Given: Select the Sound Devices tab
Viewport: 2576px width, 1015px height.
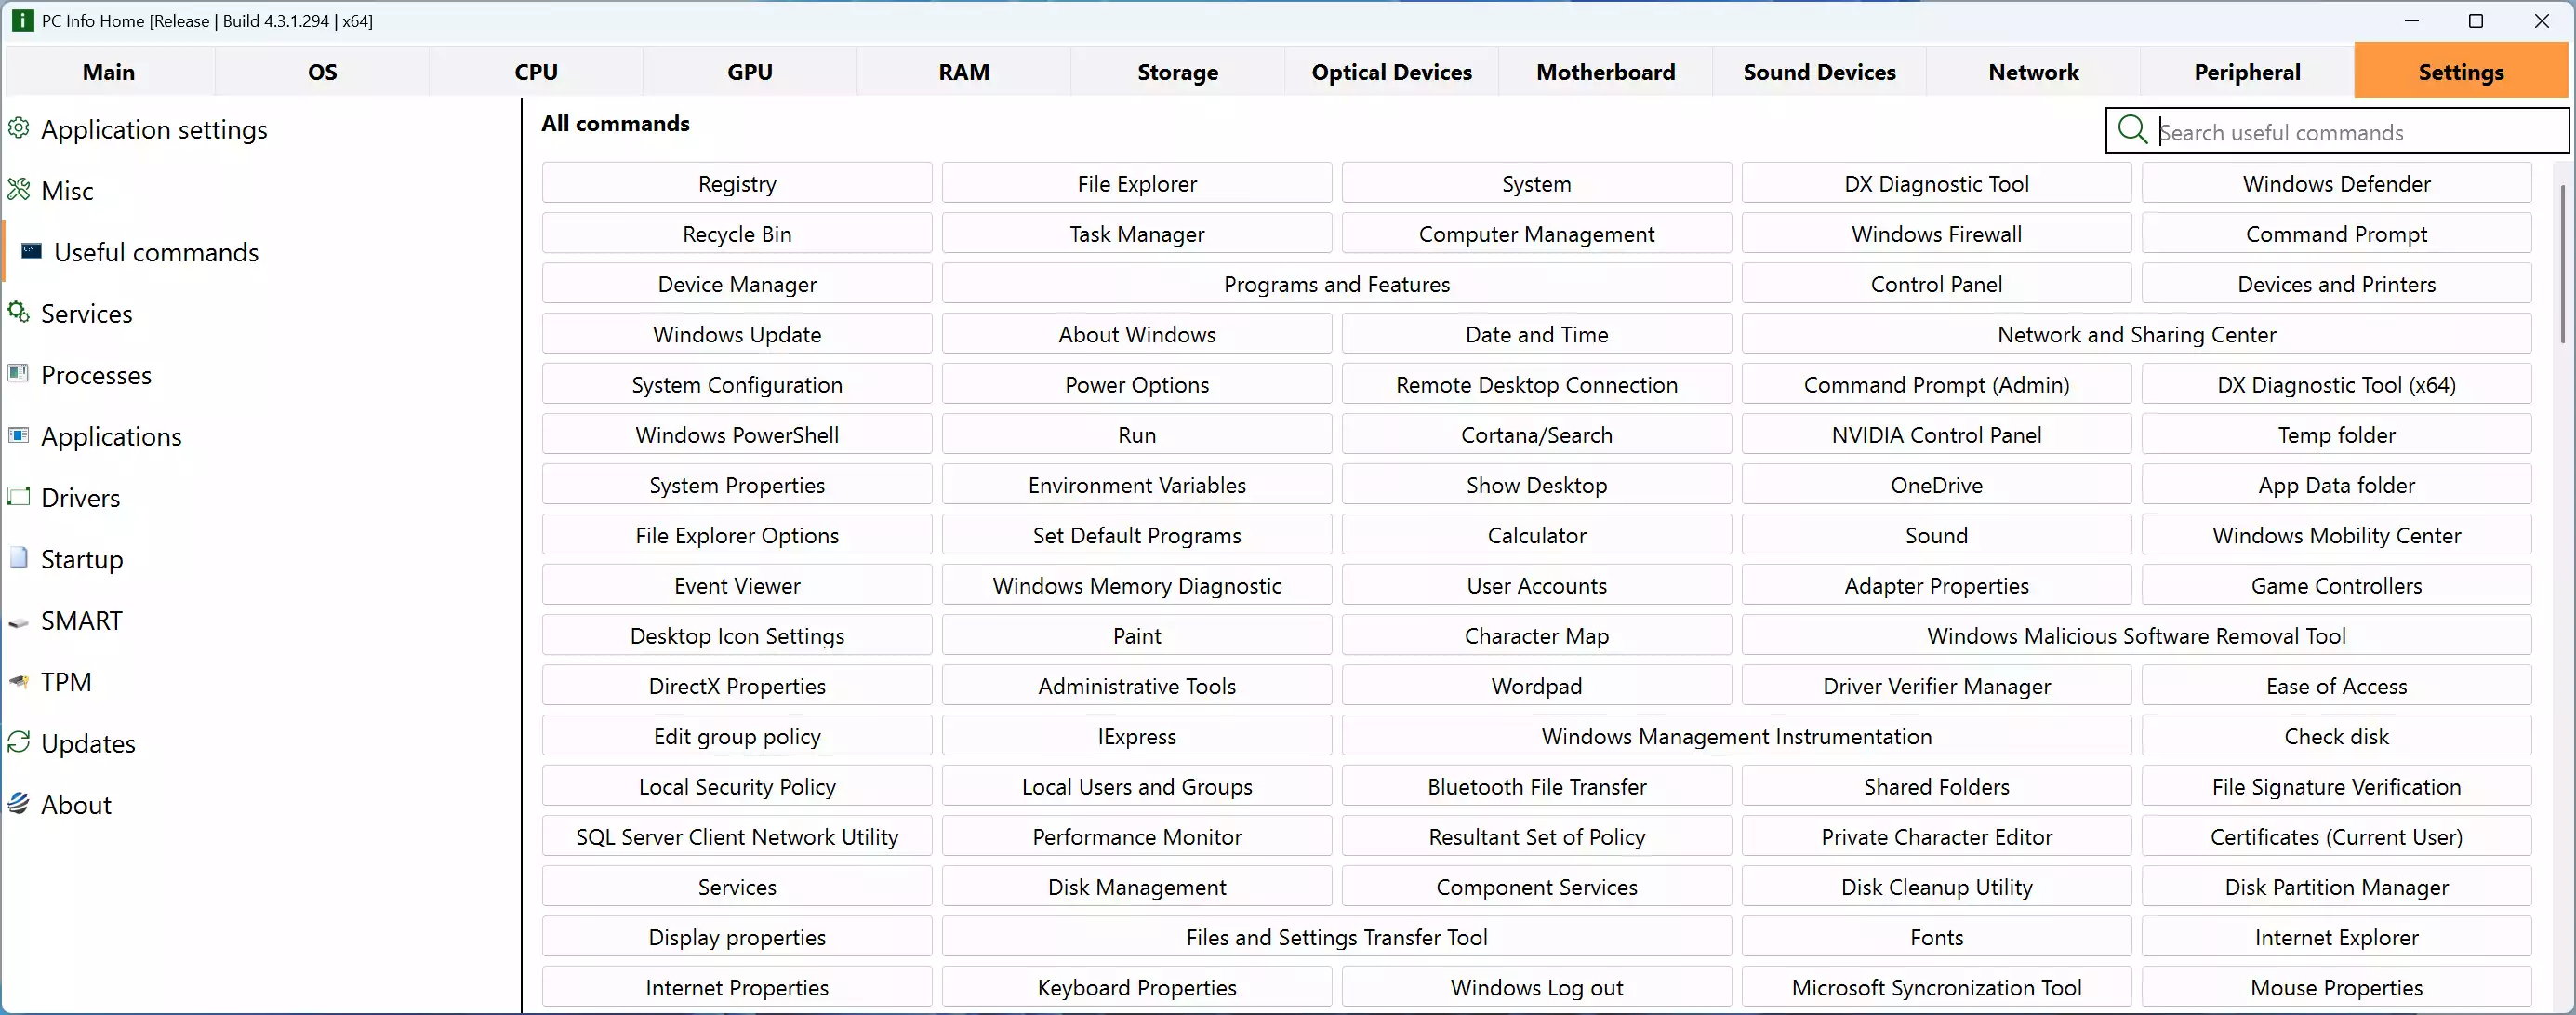Looking at the screenshot, I should [x=1820, y=71].
